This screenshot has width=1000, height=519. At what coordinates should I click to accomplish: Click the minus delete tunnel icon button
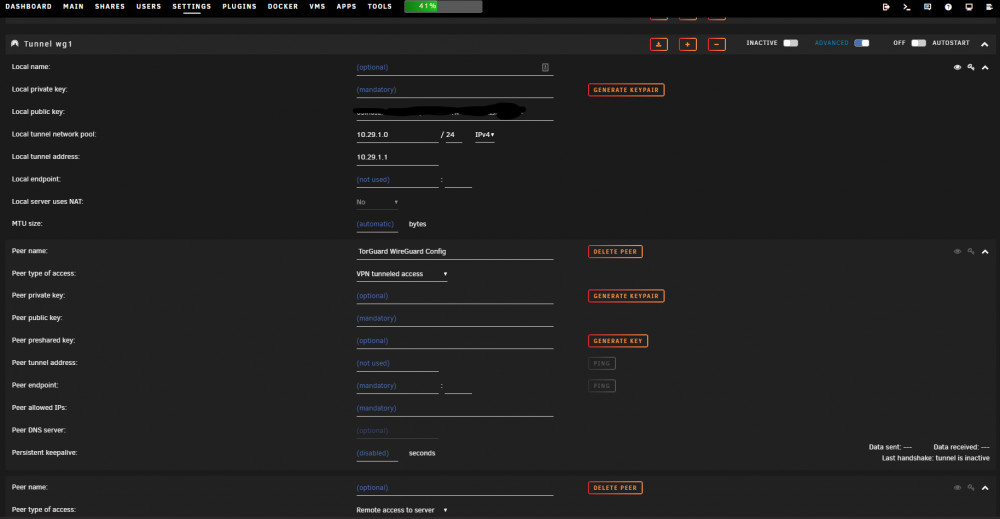click(x=717, y=44)
